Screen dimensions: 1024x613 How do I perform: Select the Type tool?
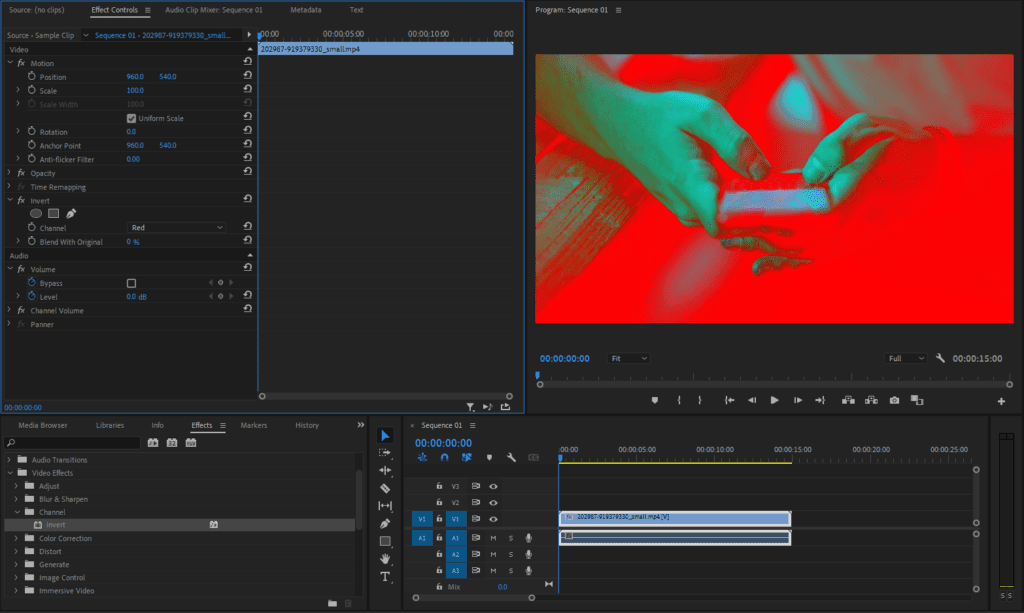click(385, 576)
